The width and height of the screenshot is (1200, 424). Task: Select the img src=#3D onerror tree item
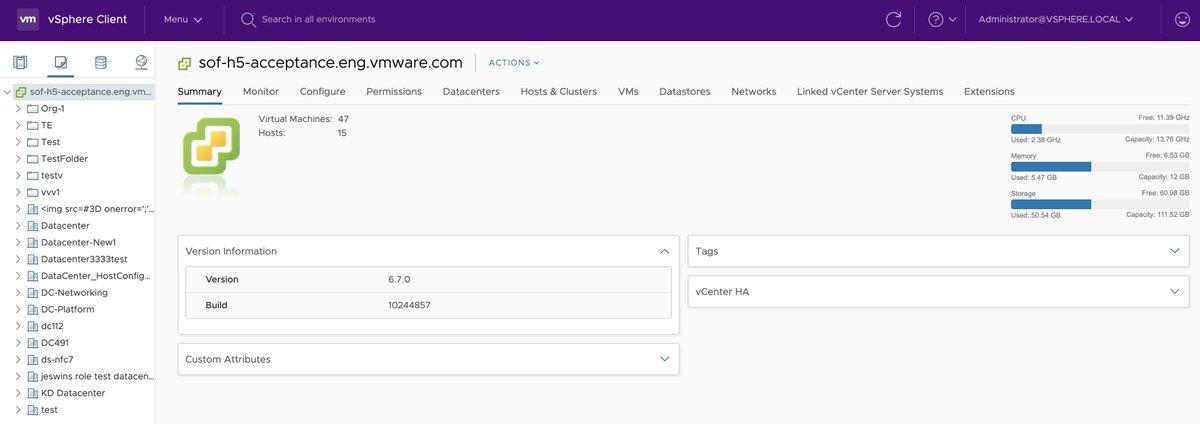tap(97, 209)
